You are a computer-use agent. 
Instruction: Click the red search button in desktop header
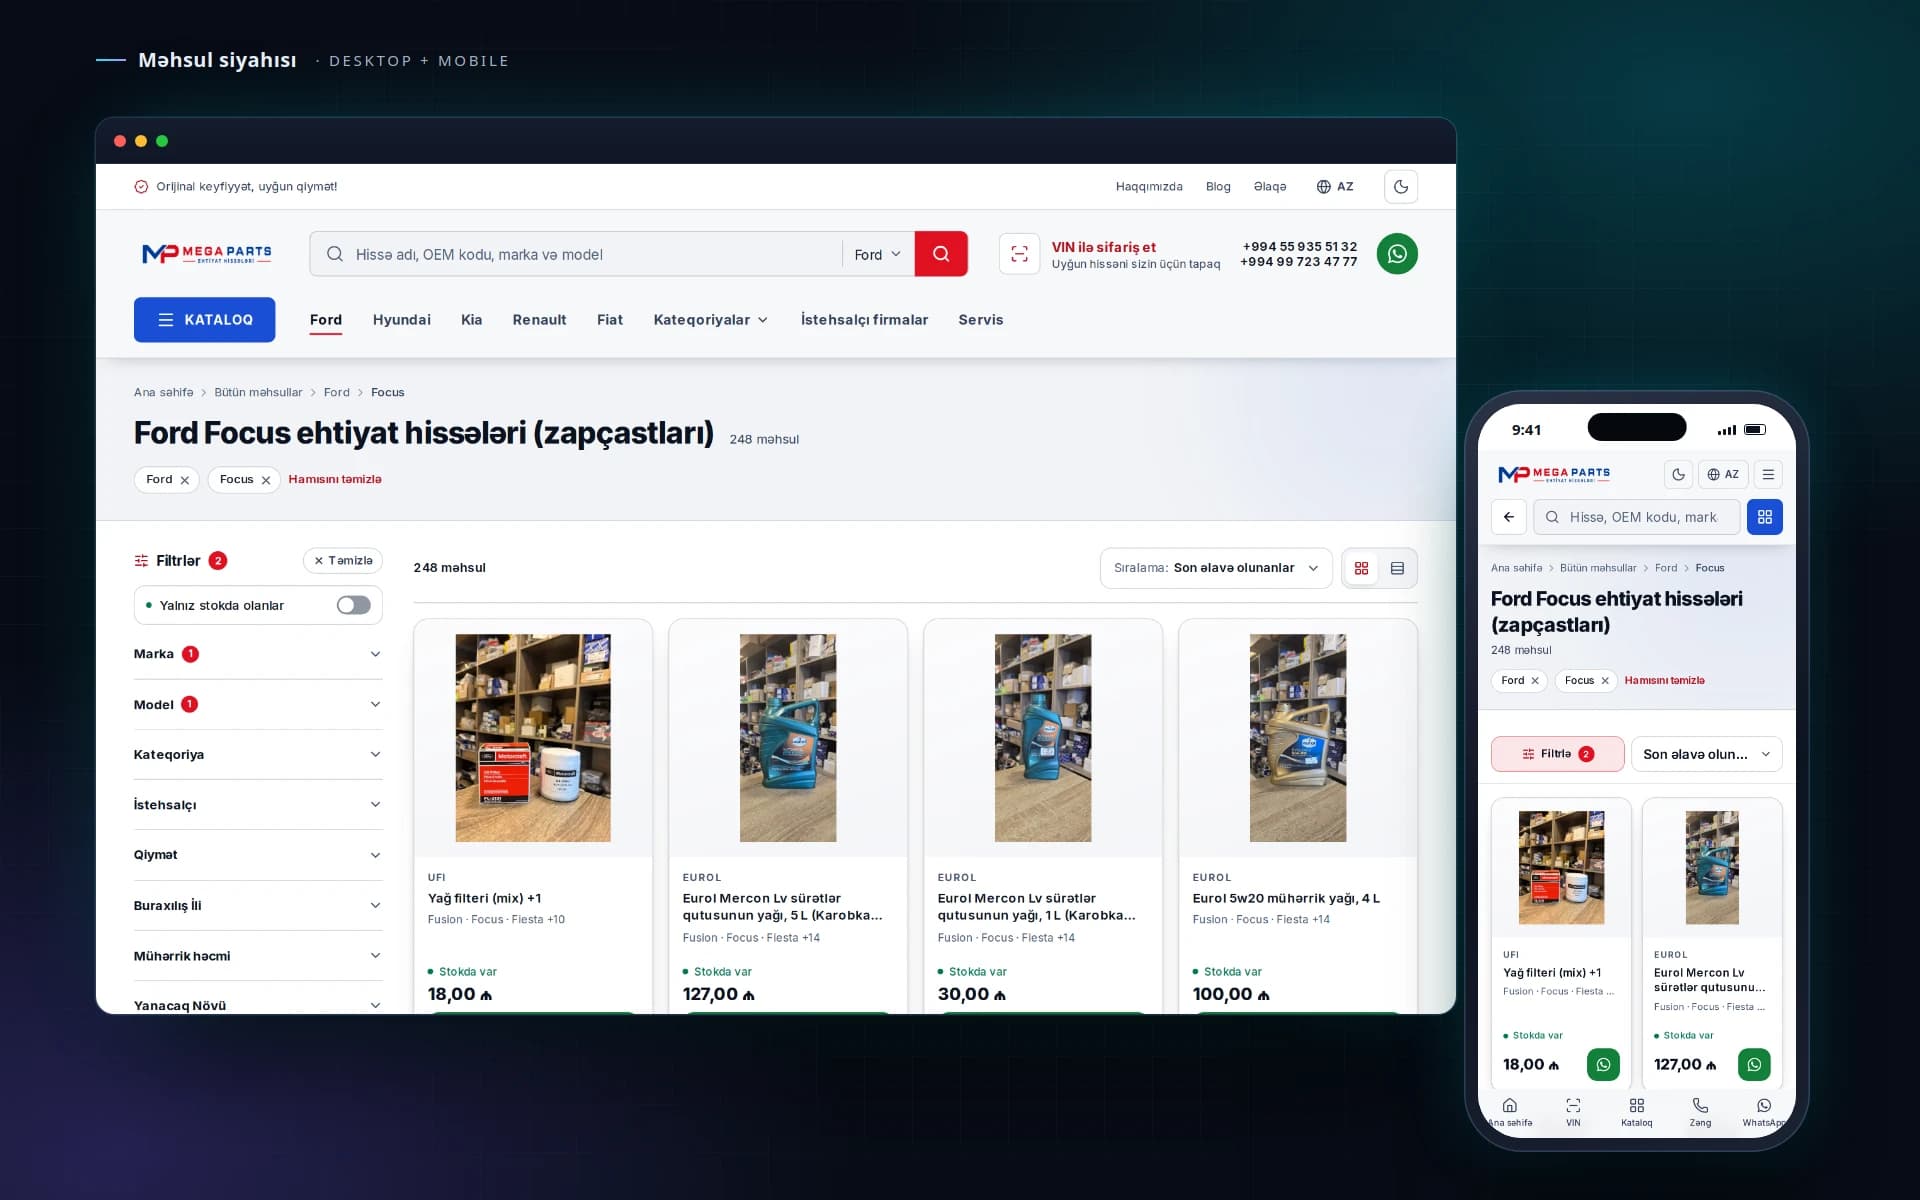(x=941, y=254)
